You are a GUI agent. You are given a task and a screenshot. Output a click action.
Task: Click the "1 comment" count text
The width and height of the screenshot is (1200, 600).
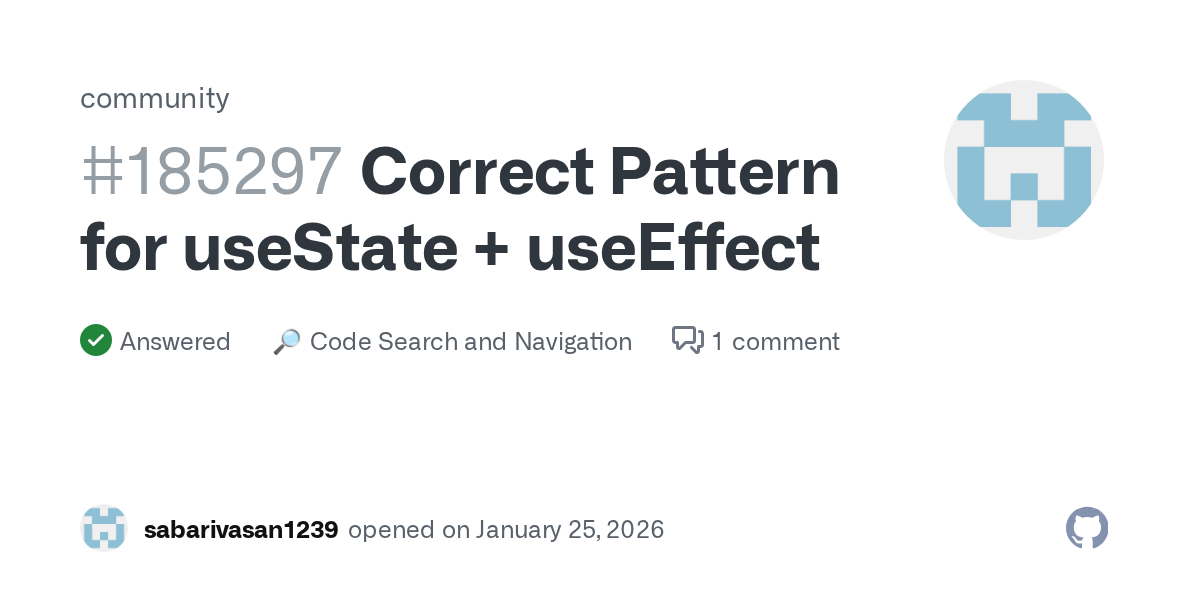[x=775, y=342]
